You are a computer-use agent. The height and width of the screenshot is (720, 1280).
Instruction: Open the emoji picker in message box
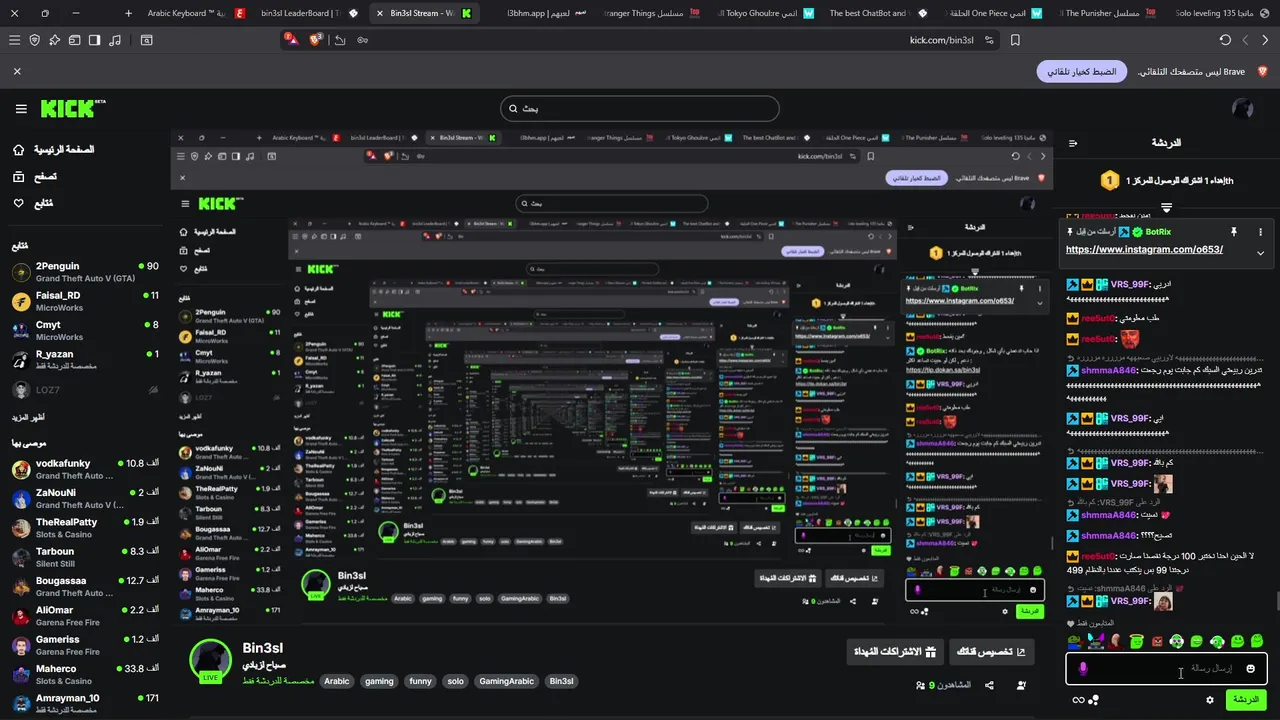[1250, 668]
